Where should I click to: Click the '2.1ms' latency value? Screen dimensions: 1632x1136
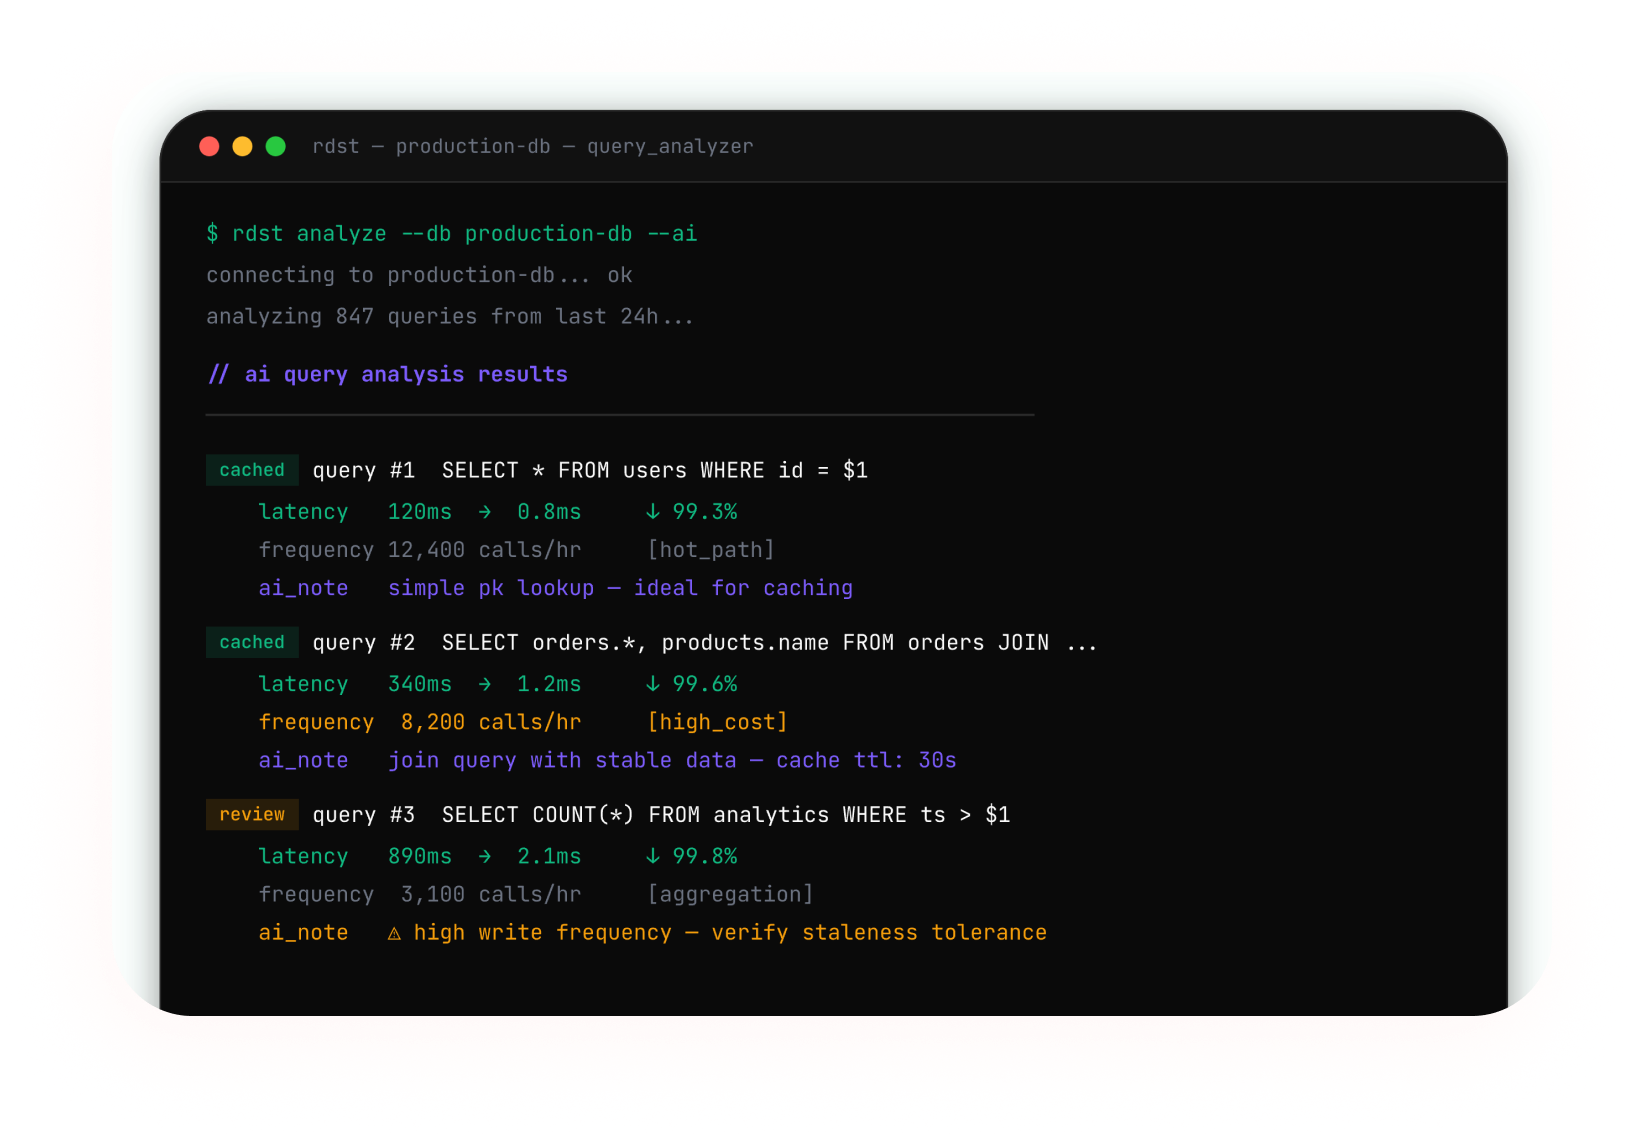click(x=549, y=856)
